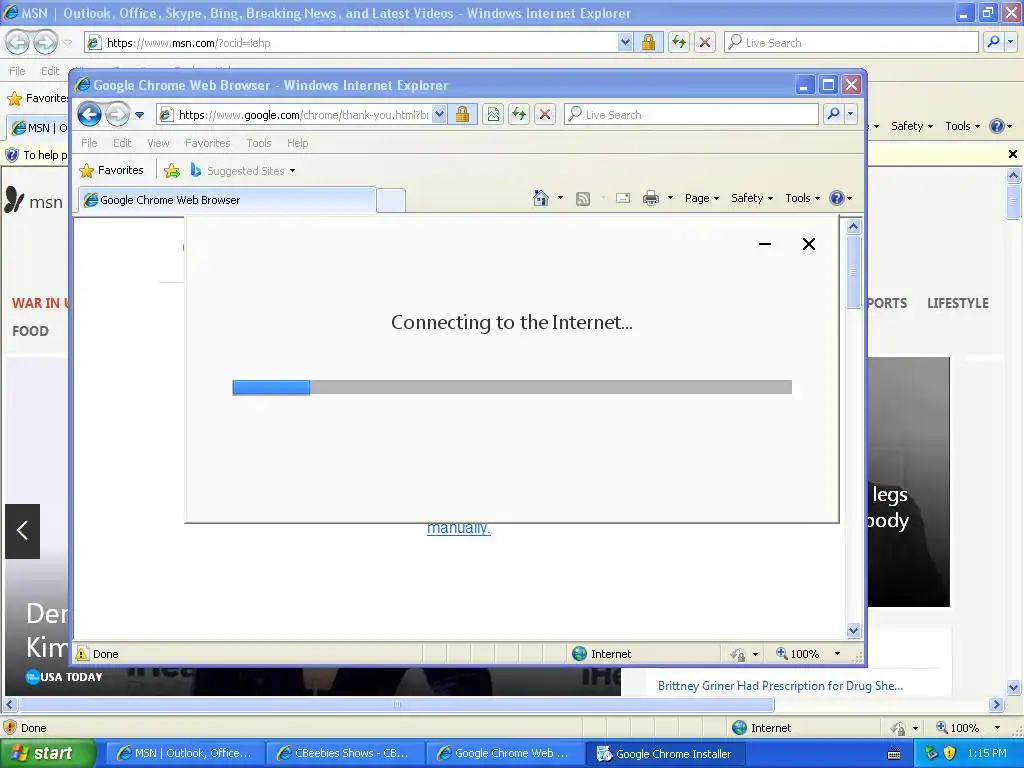Click the Stop icon in the MSN window
The width and height of the screenshot is (1024, 768).
(x=705, y=43)
